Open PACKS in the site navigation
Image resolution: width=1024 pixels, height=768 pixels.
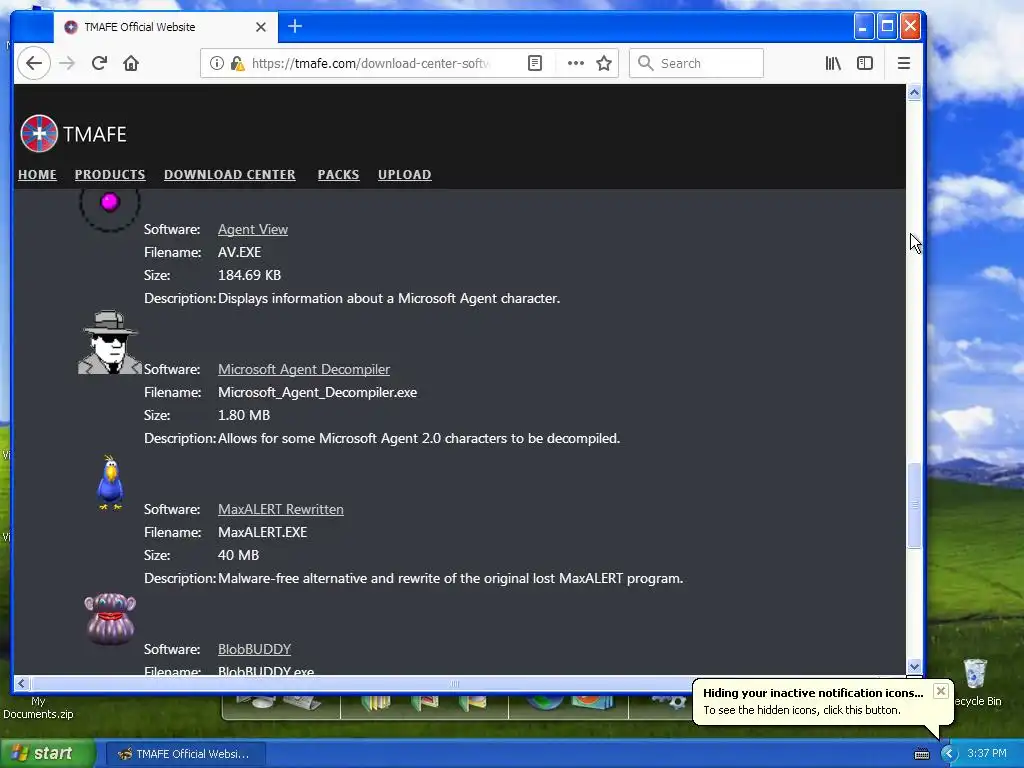338,174
